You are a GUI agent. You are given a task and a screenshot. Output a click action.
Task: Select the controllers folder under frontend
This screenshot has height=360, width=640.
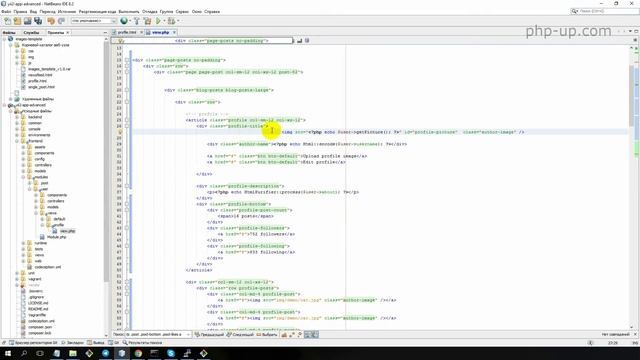43,165
